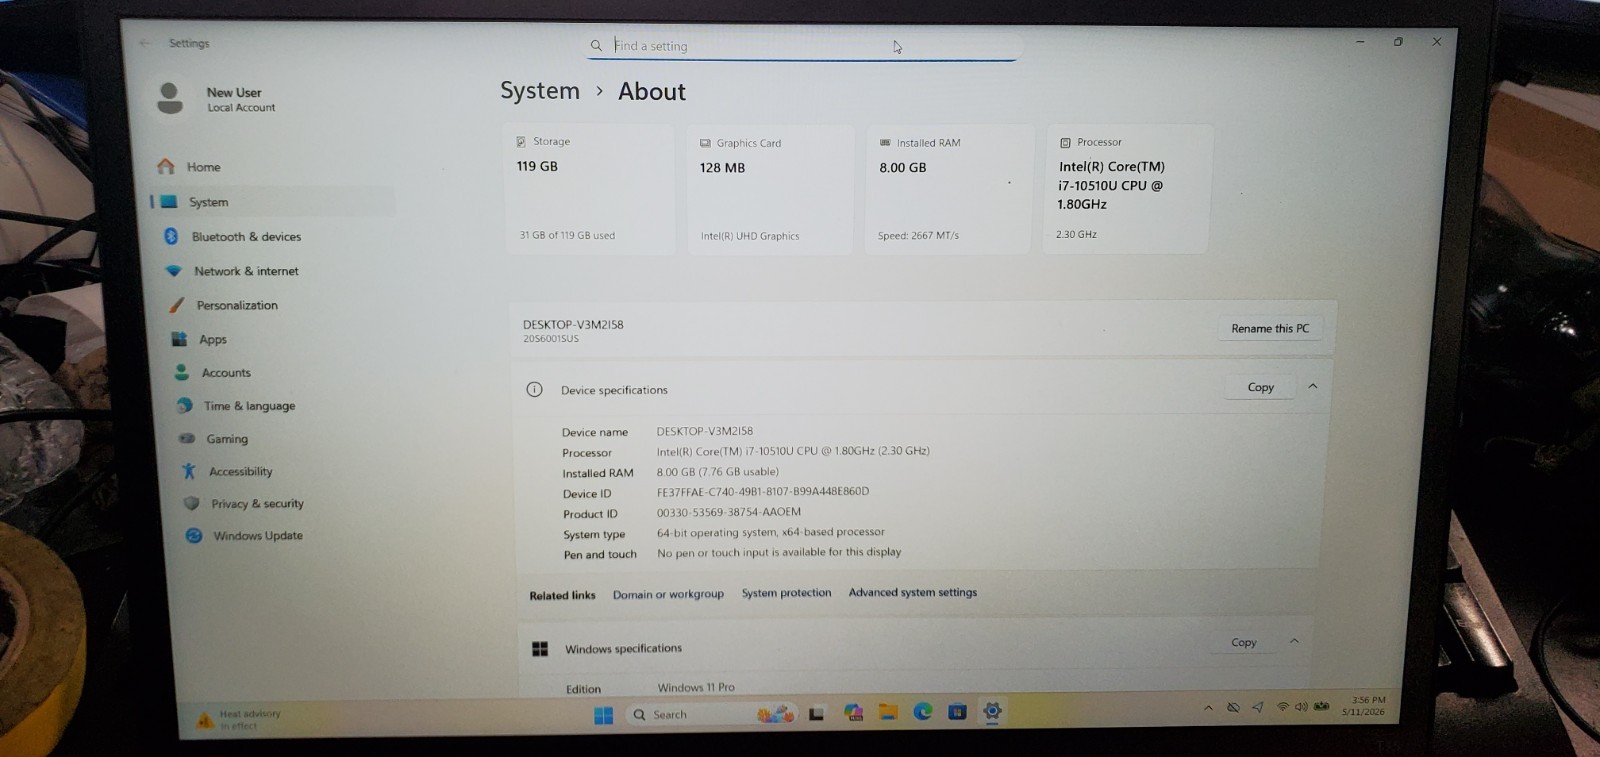Screen dimensions: 1600x757
Task: Click the Windows 11 Pro edition value
Action: pyautogui.click(x=696, y=688)
